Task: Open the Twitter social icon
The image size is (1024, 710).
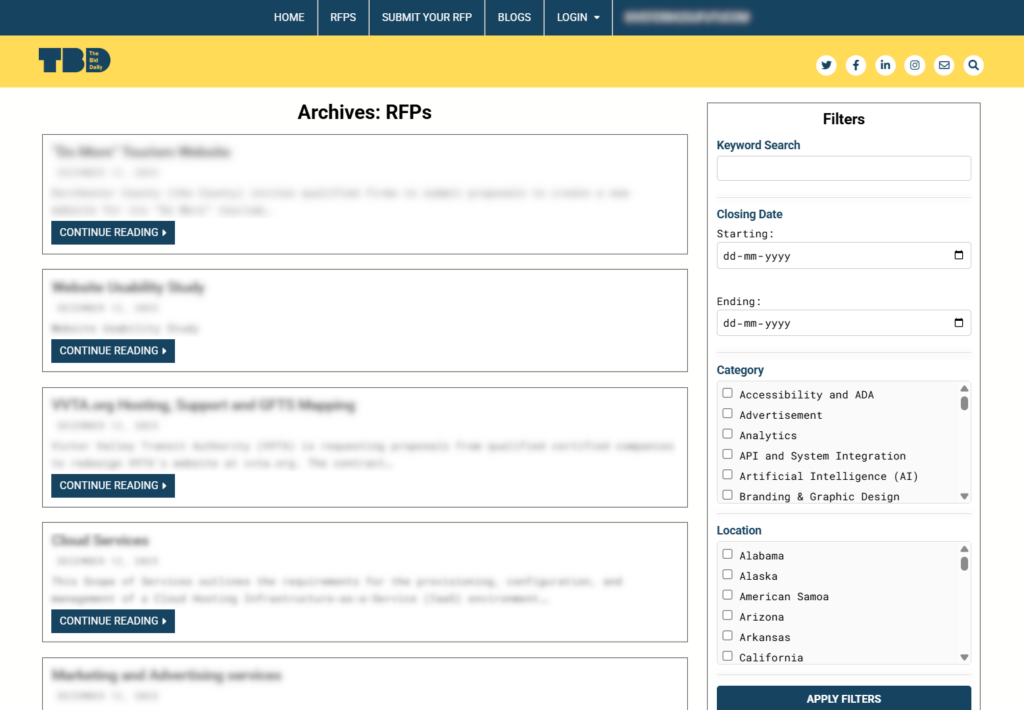Action: tap(826, 65)
